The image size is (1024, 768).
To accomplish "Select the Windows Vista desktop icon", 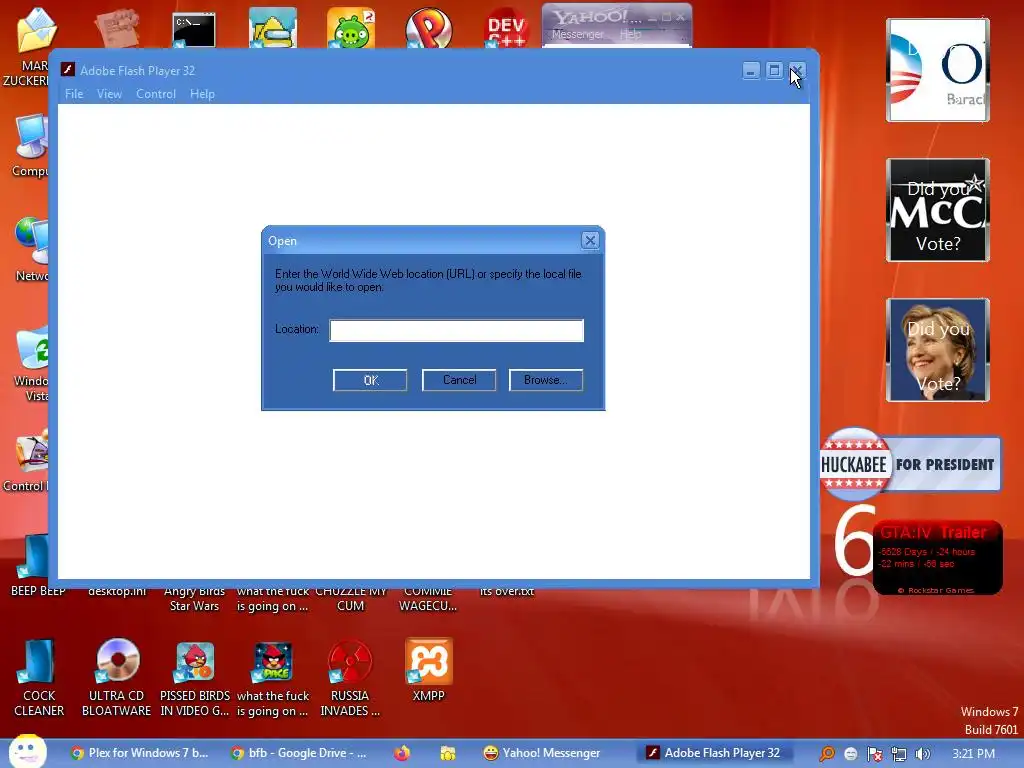I will click(31, 364).
